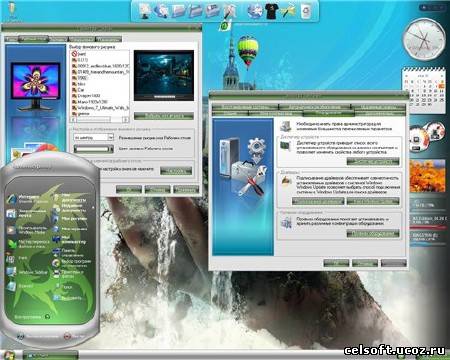Screen dimensions: 450x360
Task: Open the recycle bin icon in top dock
Action: [306, 11]
